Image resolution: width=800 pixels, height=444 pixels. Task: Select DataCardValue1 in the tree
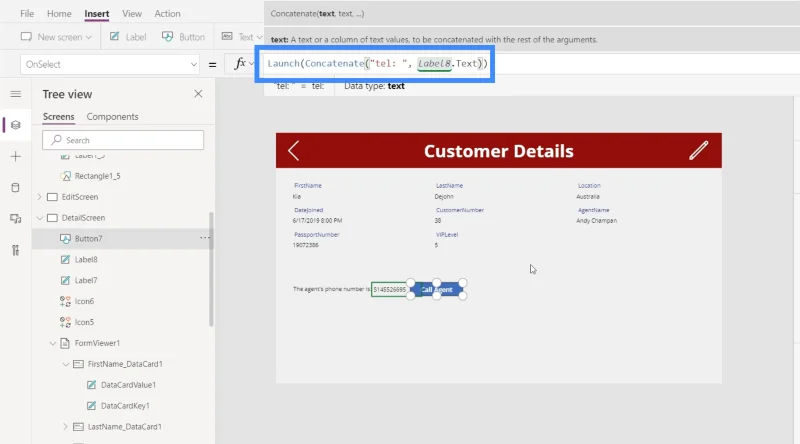pyautogui.click(x=128, y=385)
